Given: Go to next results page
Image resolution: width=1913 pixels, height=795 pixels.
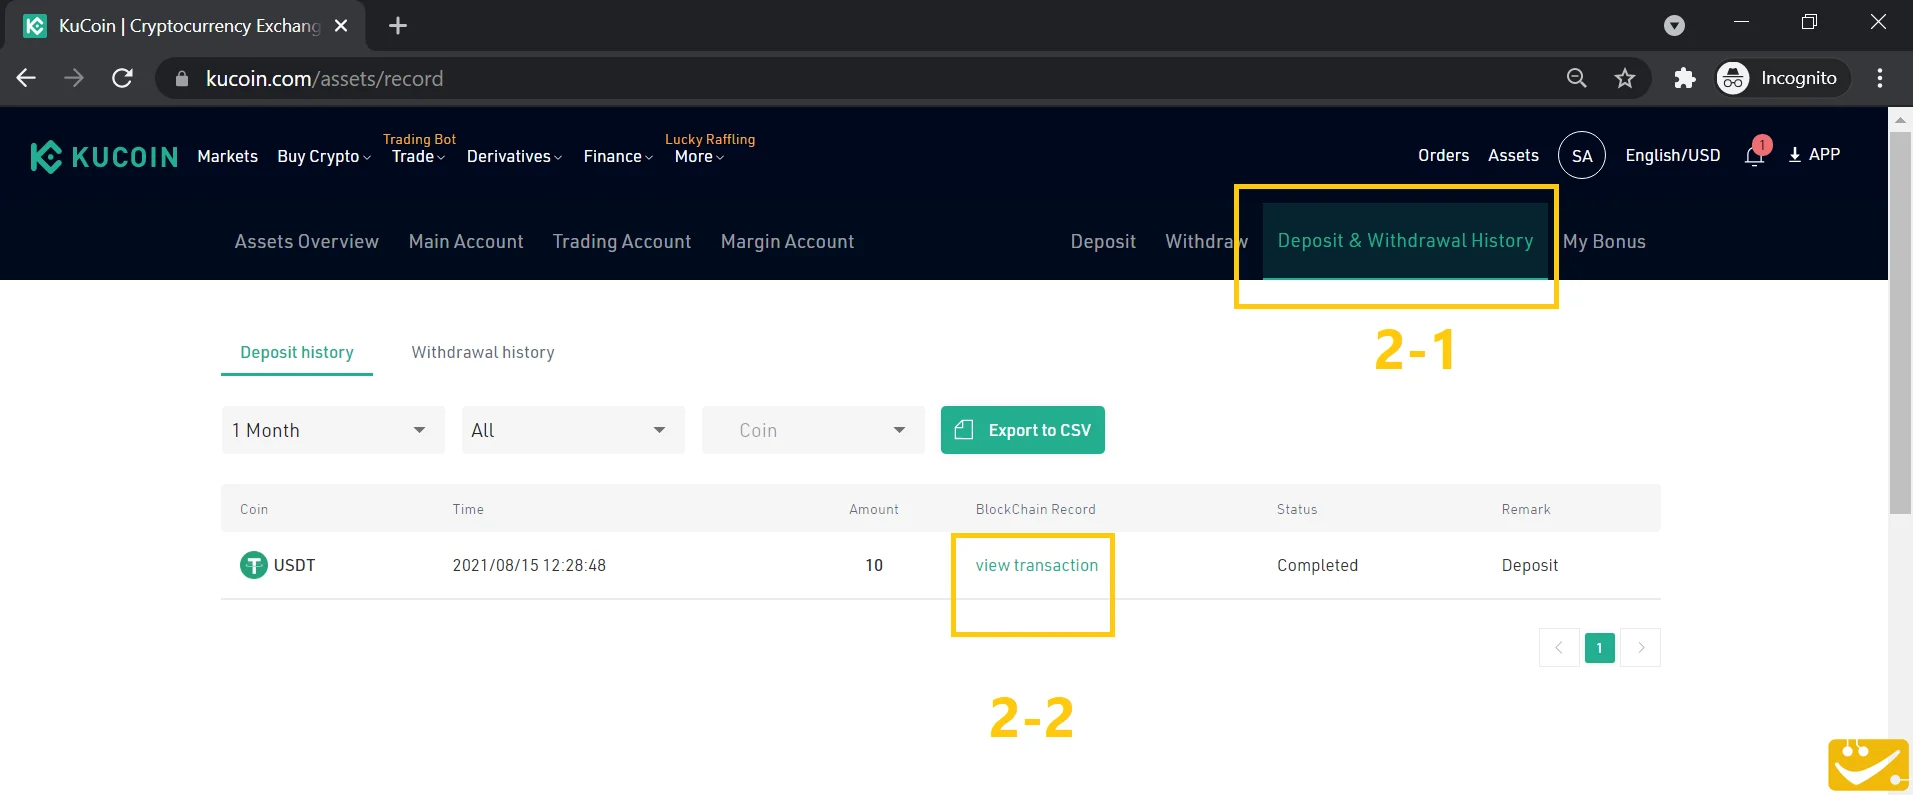Looking at the screenshot, I should [x=1641, y=648].
